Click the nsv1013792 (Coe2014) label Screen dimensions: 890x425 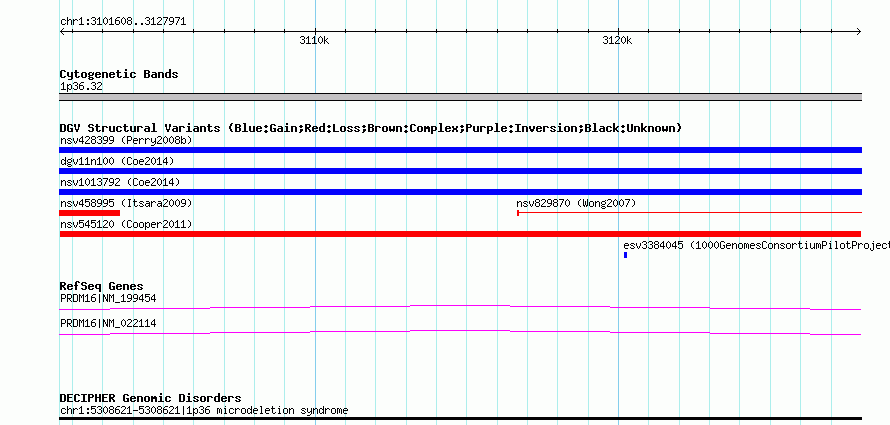click(120, 182)
